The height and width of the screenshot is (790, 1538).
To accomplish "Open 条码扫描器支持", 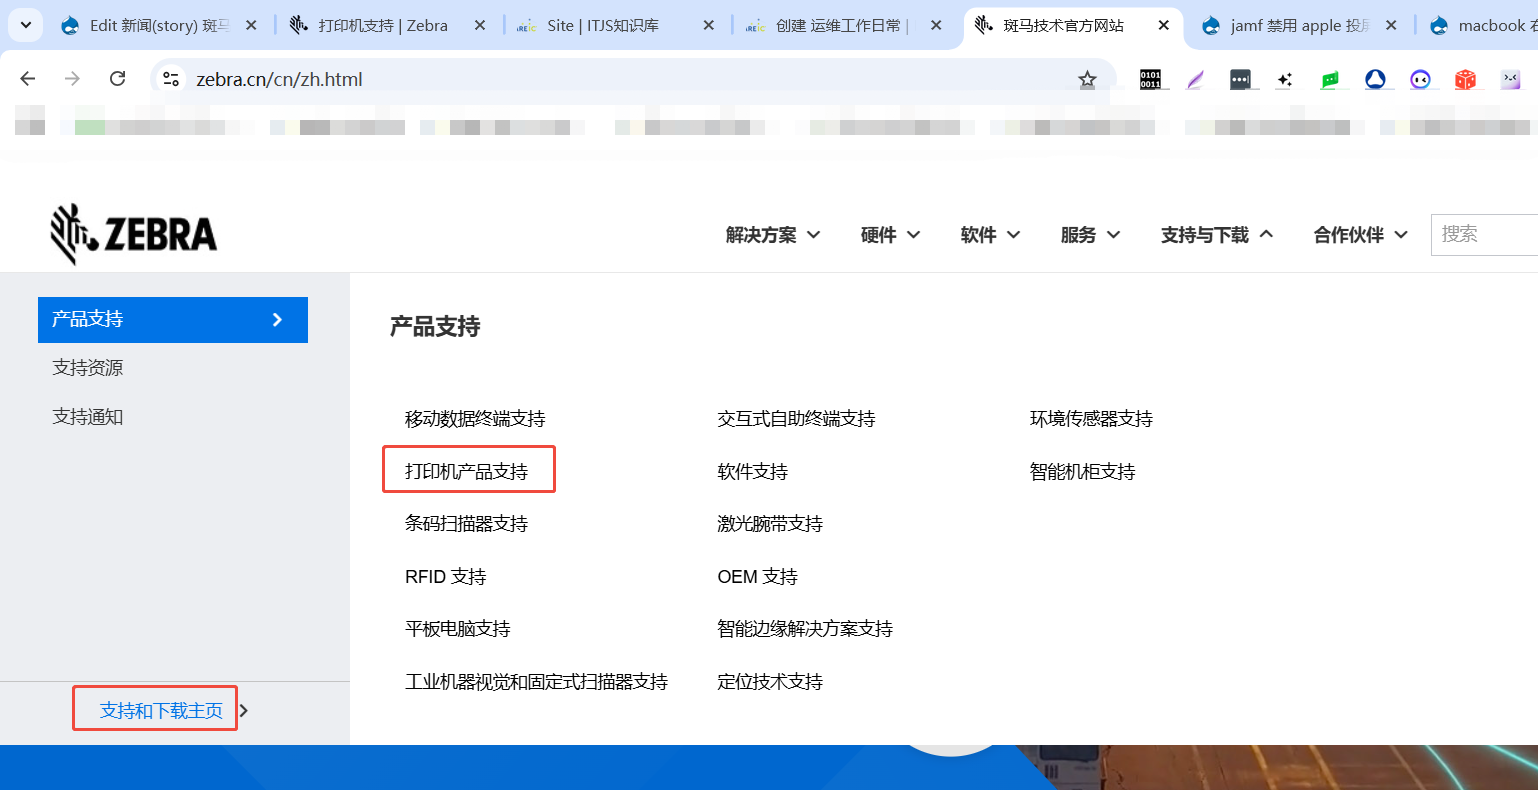I will coord(466,523).
